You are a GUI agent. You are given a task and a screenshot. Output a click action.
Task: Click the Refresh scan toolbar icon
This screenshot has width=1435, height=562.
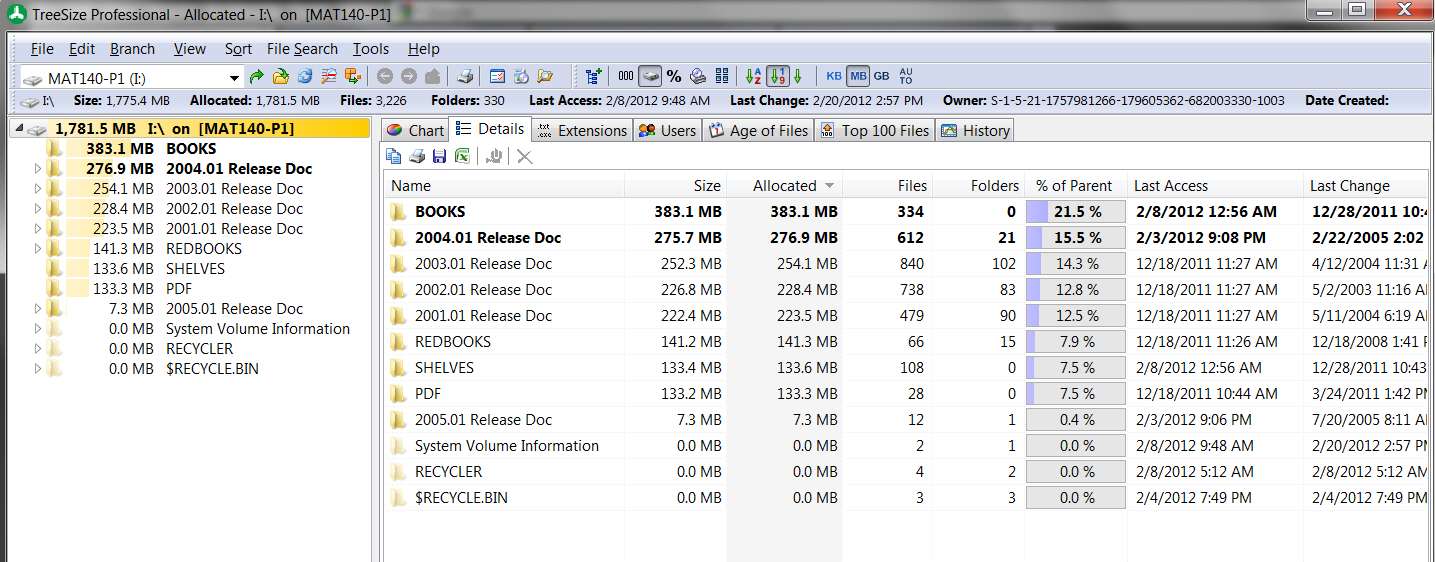tap(305, 76)
